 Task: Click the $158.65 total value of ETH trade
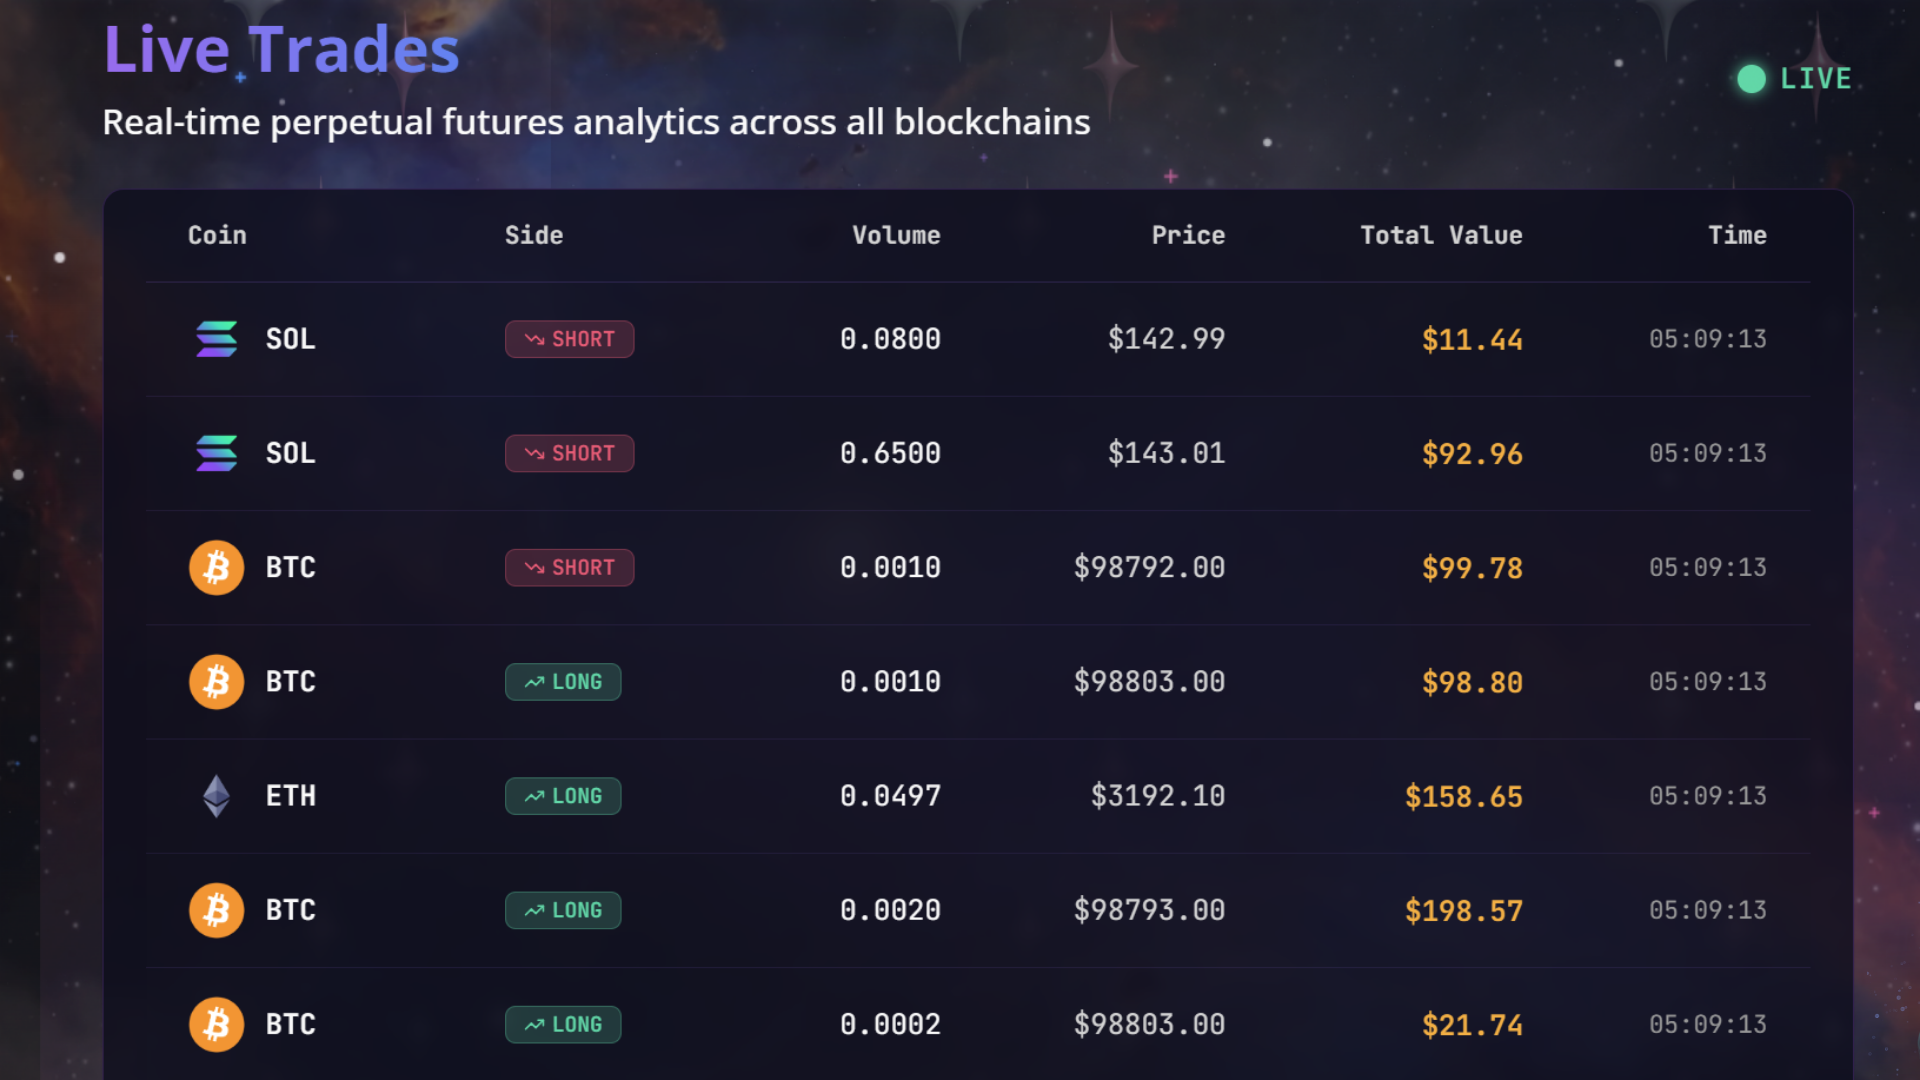pyautogui.click(x=1463, y=797)
